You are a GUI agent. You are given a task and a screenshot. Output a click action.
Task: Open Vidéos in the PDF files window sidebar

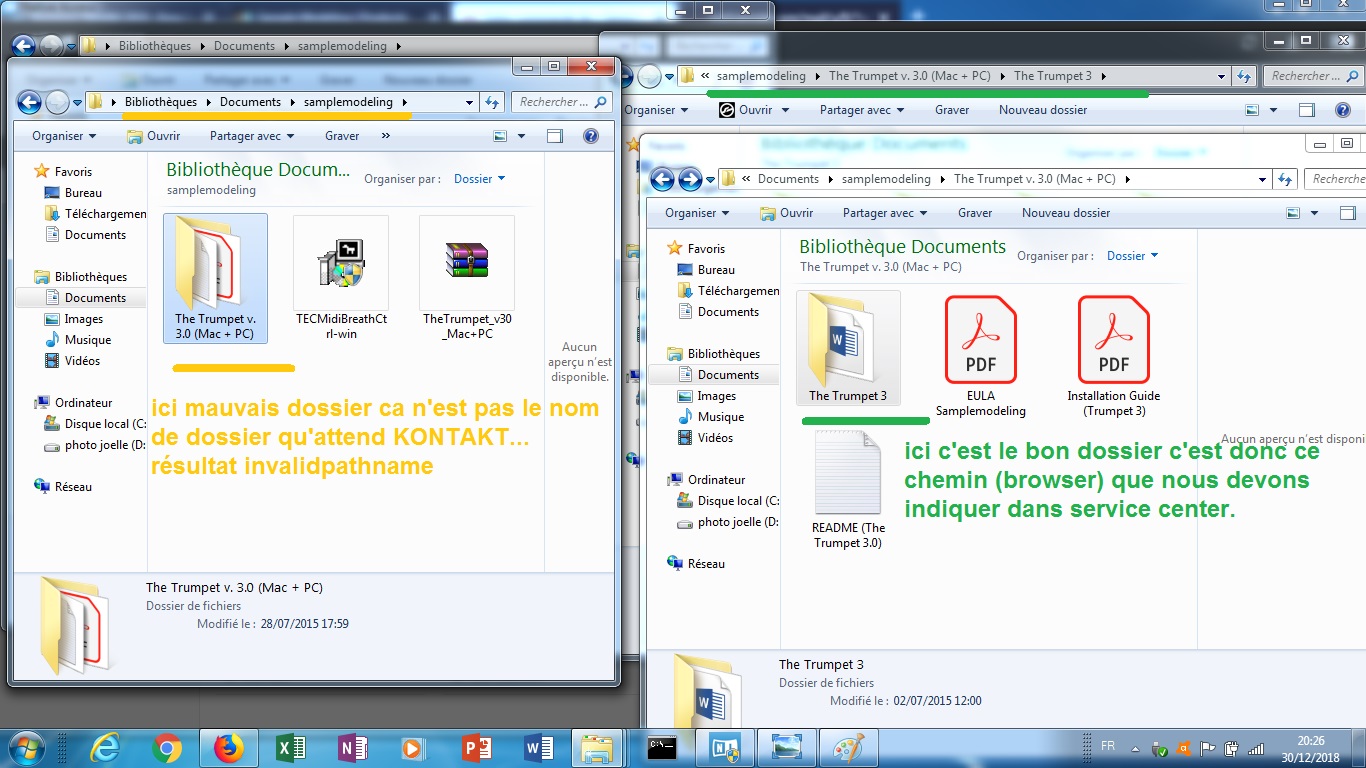tap(715, 438)
